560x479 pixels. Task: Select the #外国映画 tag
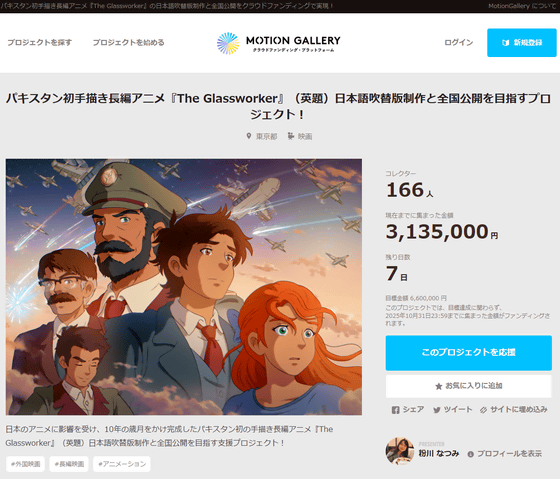tap(25, 464)
